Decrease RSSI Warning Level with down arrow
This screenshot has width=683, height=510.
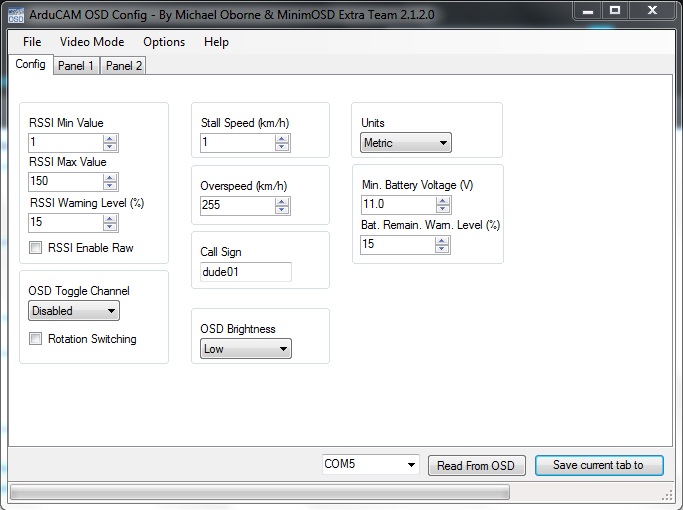click(110, 227)
